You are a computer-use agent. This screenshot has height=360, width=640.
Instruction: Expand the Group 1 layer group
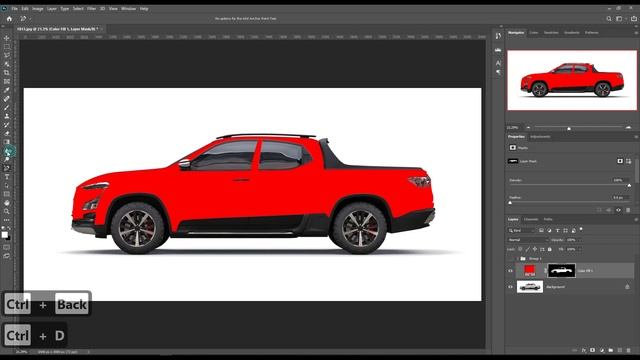point(518,258)
